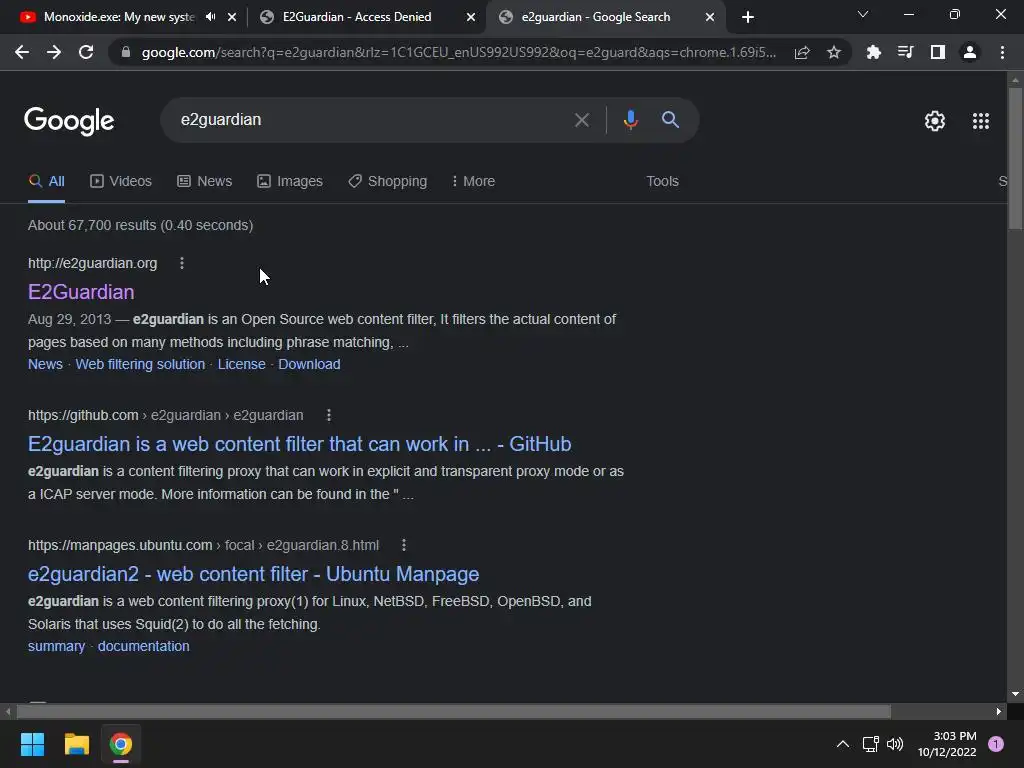Switch to Images results

[290, 182]
